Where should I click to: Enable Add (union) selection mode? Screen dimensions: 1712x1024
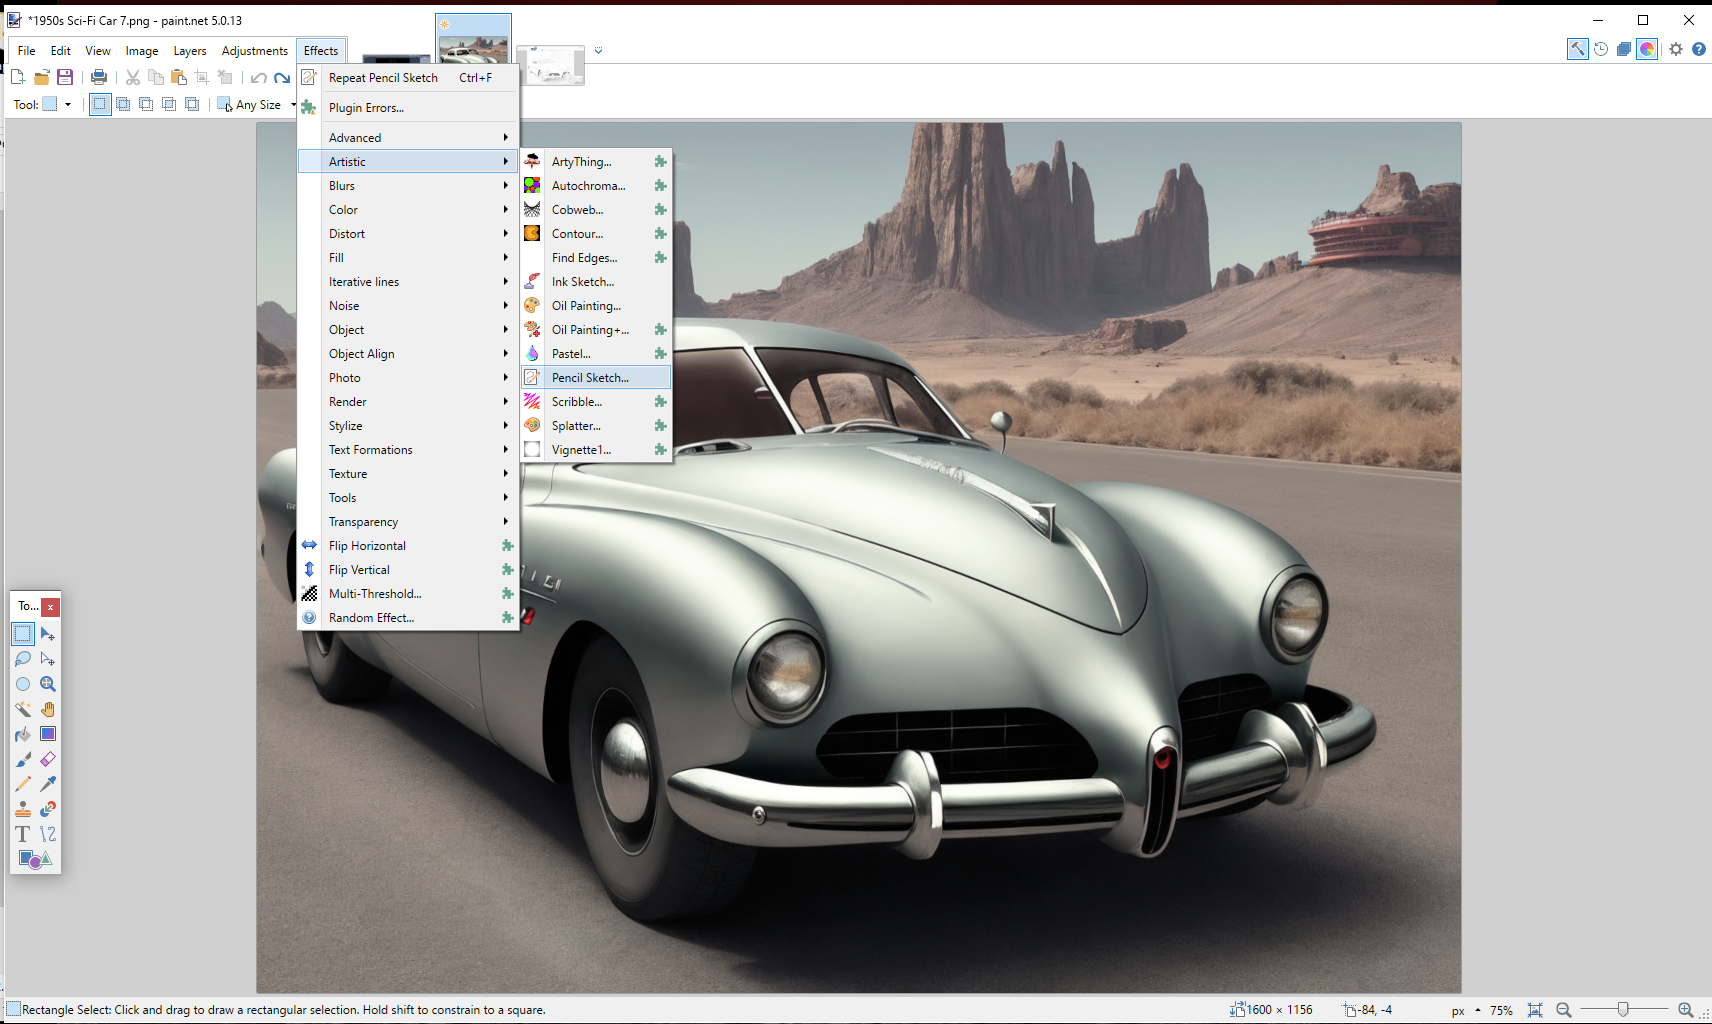pyautogui.click(x=123, y=104)
